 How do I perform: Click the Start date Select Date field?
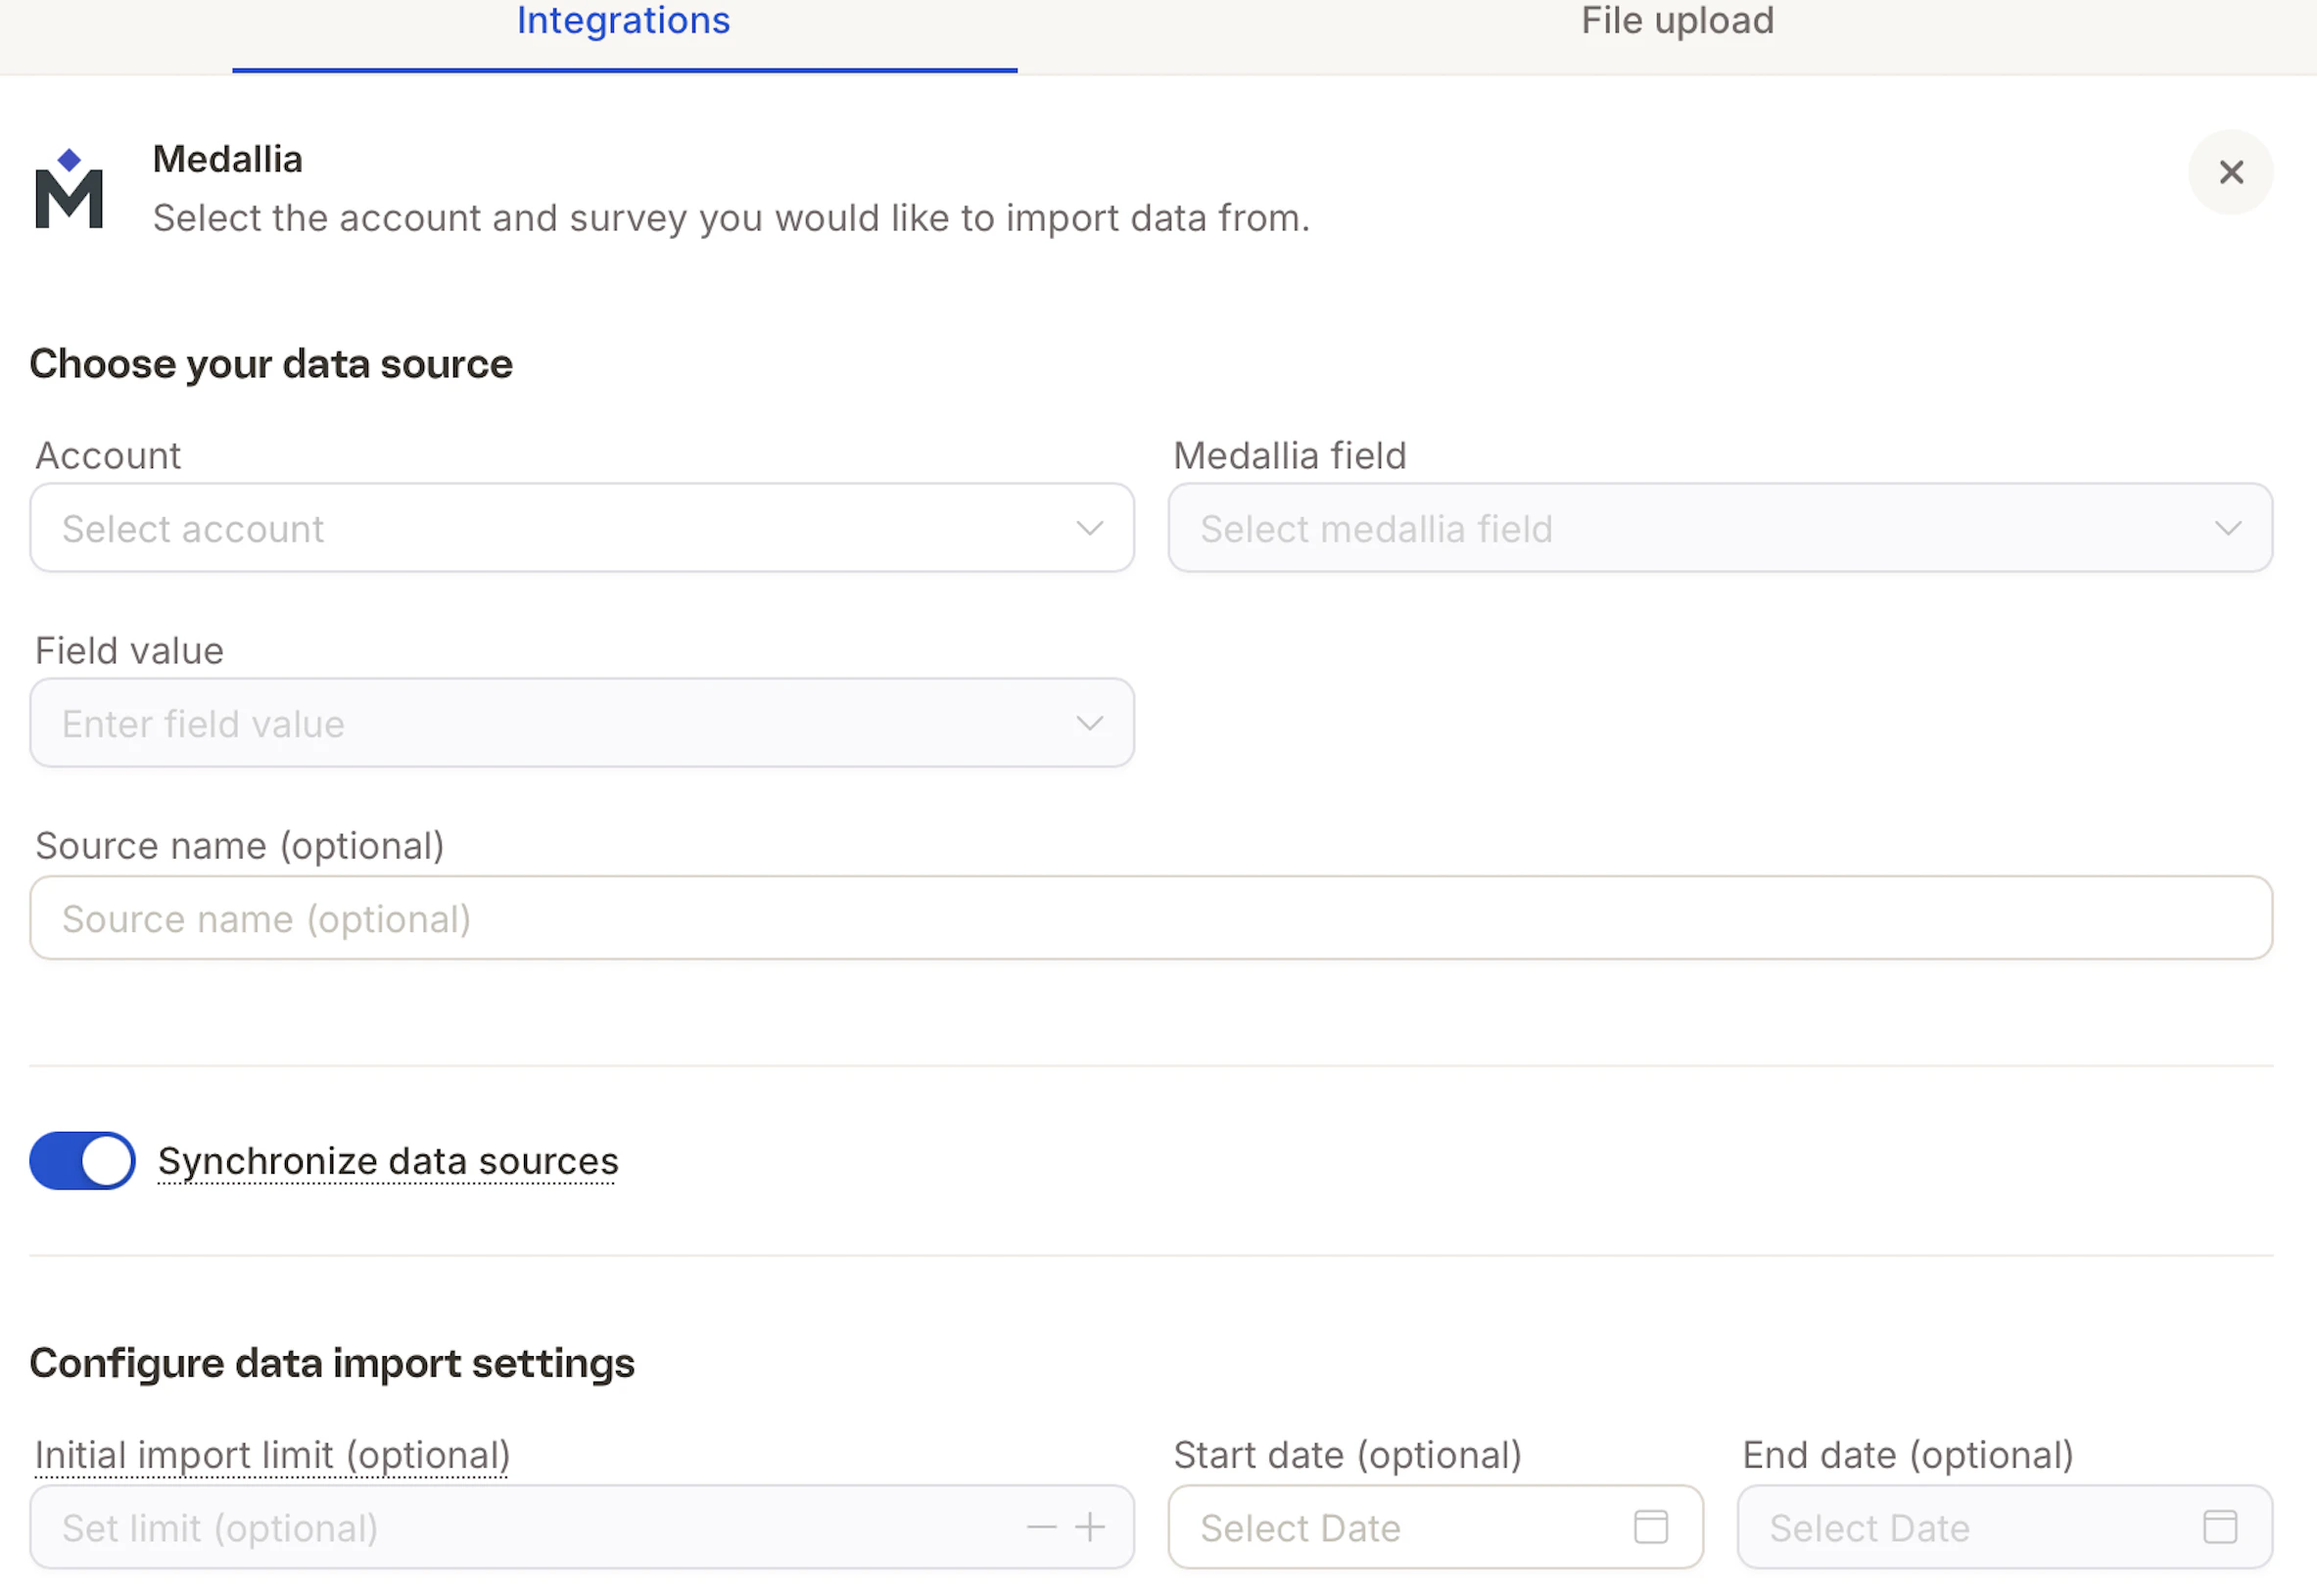coord(1435,1526)
